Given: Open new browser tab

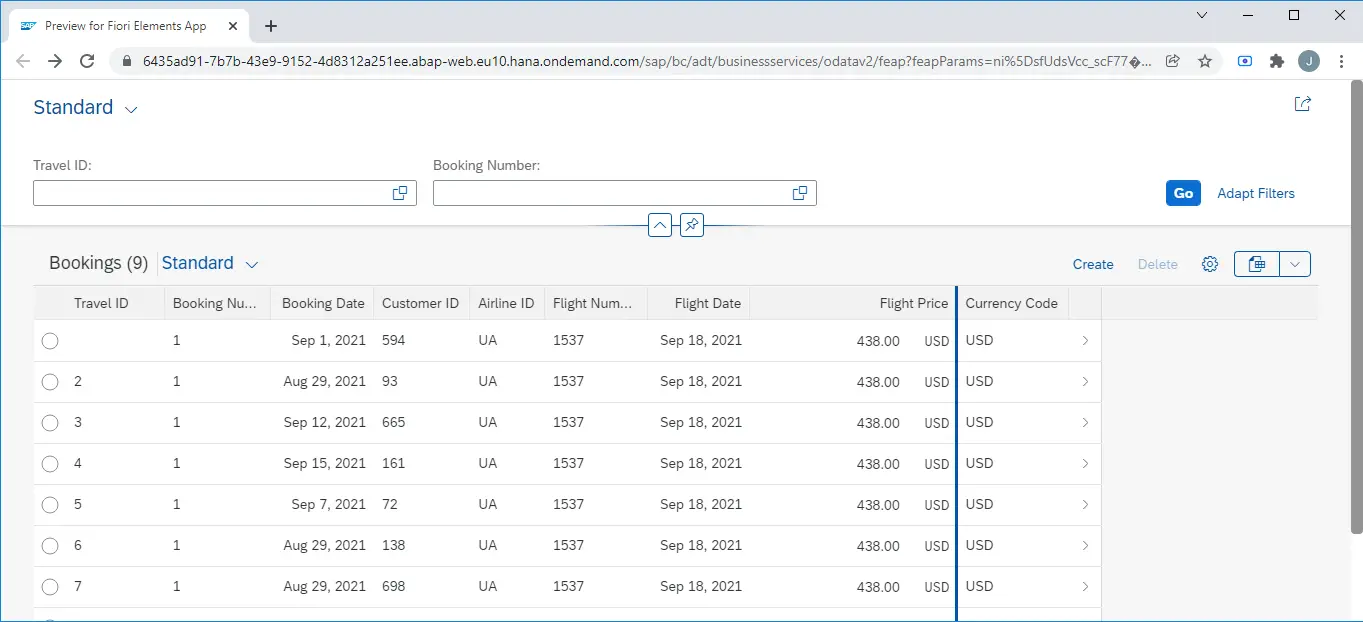Looking at the screenshot, I should pos(271,26).
